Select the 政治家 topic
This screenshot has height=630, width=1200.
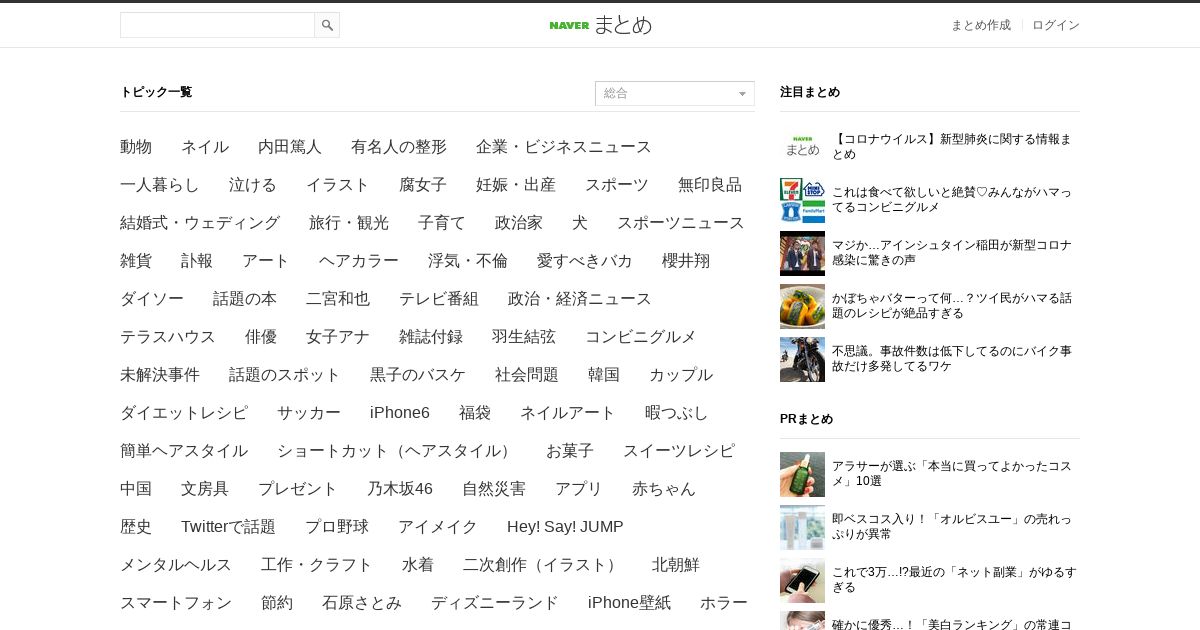[519, 223]
